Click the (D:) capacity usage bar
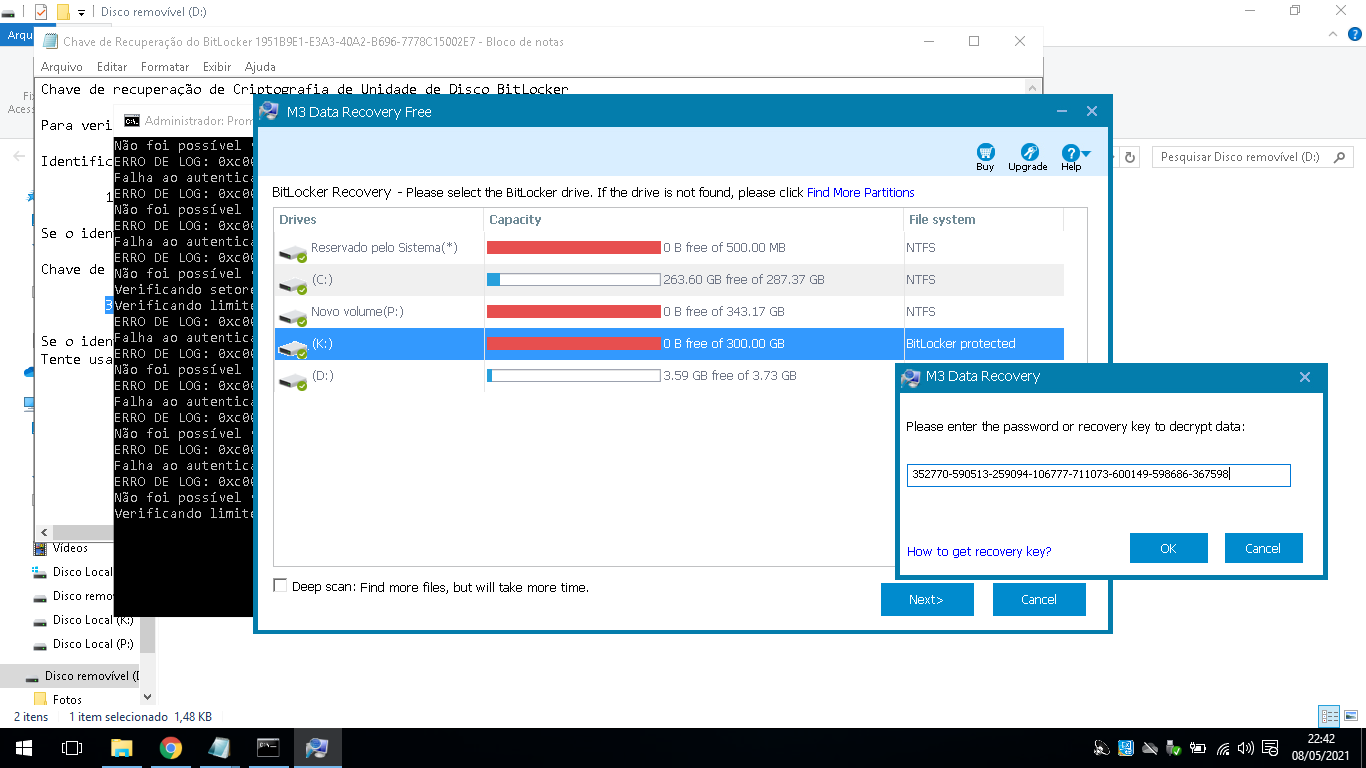The image size is (1366, 768). tap(573, 375)
